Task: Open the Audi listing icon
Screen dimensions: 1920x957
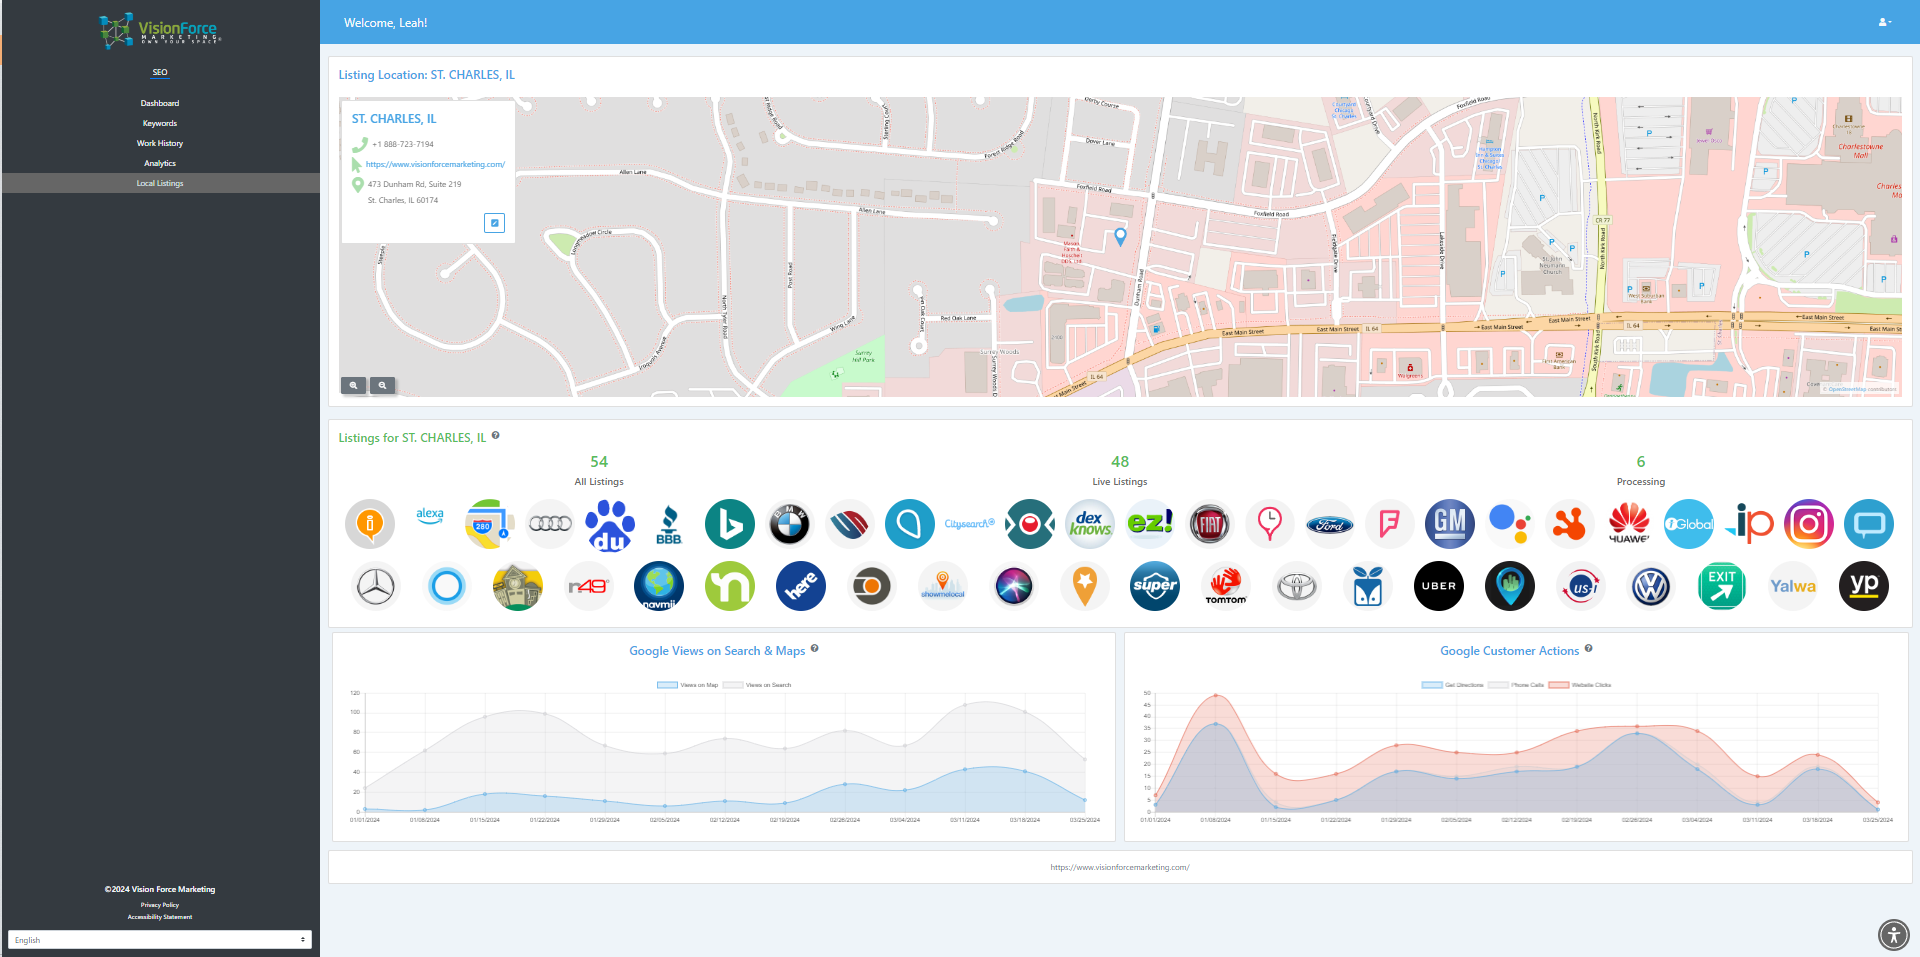Action: 550,523
